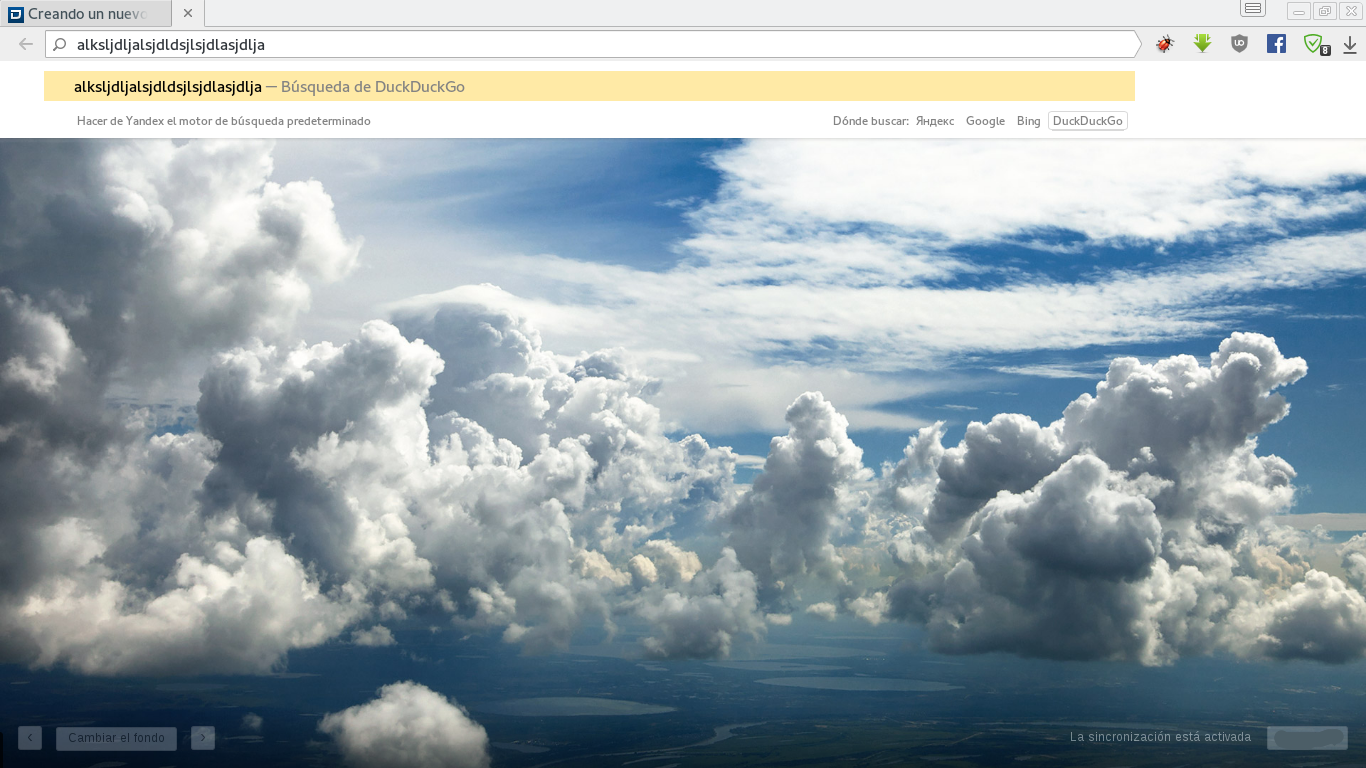
Task: Minimize the browser window
Action: [1299, 11]
